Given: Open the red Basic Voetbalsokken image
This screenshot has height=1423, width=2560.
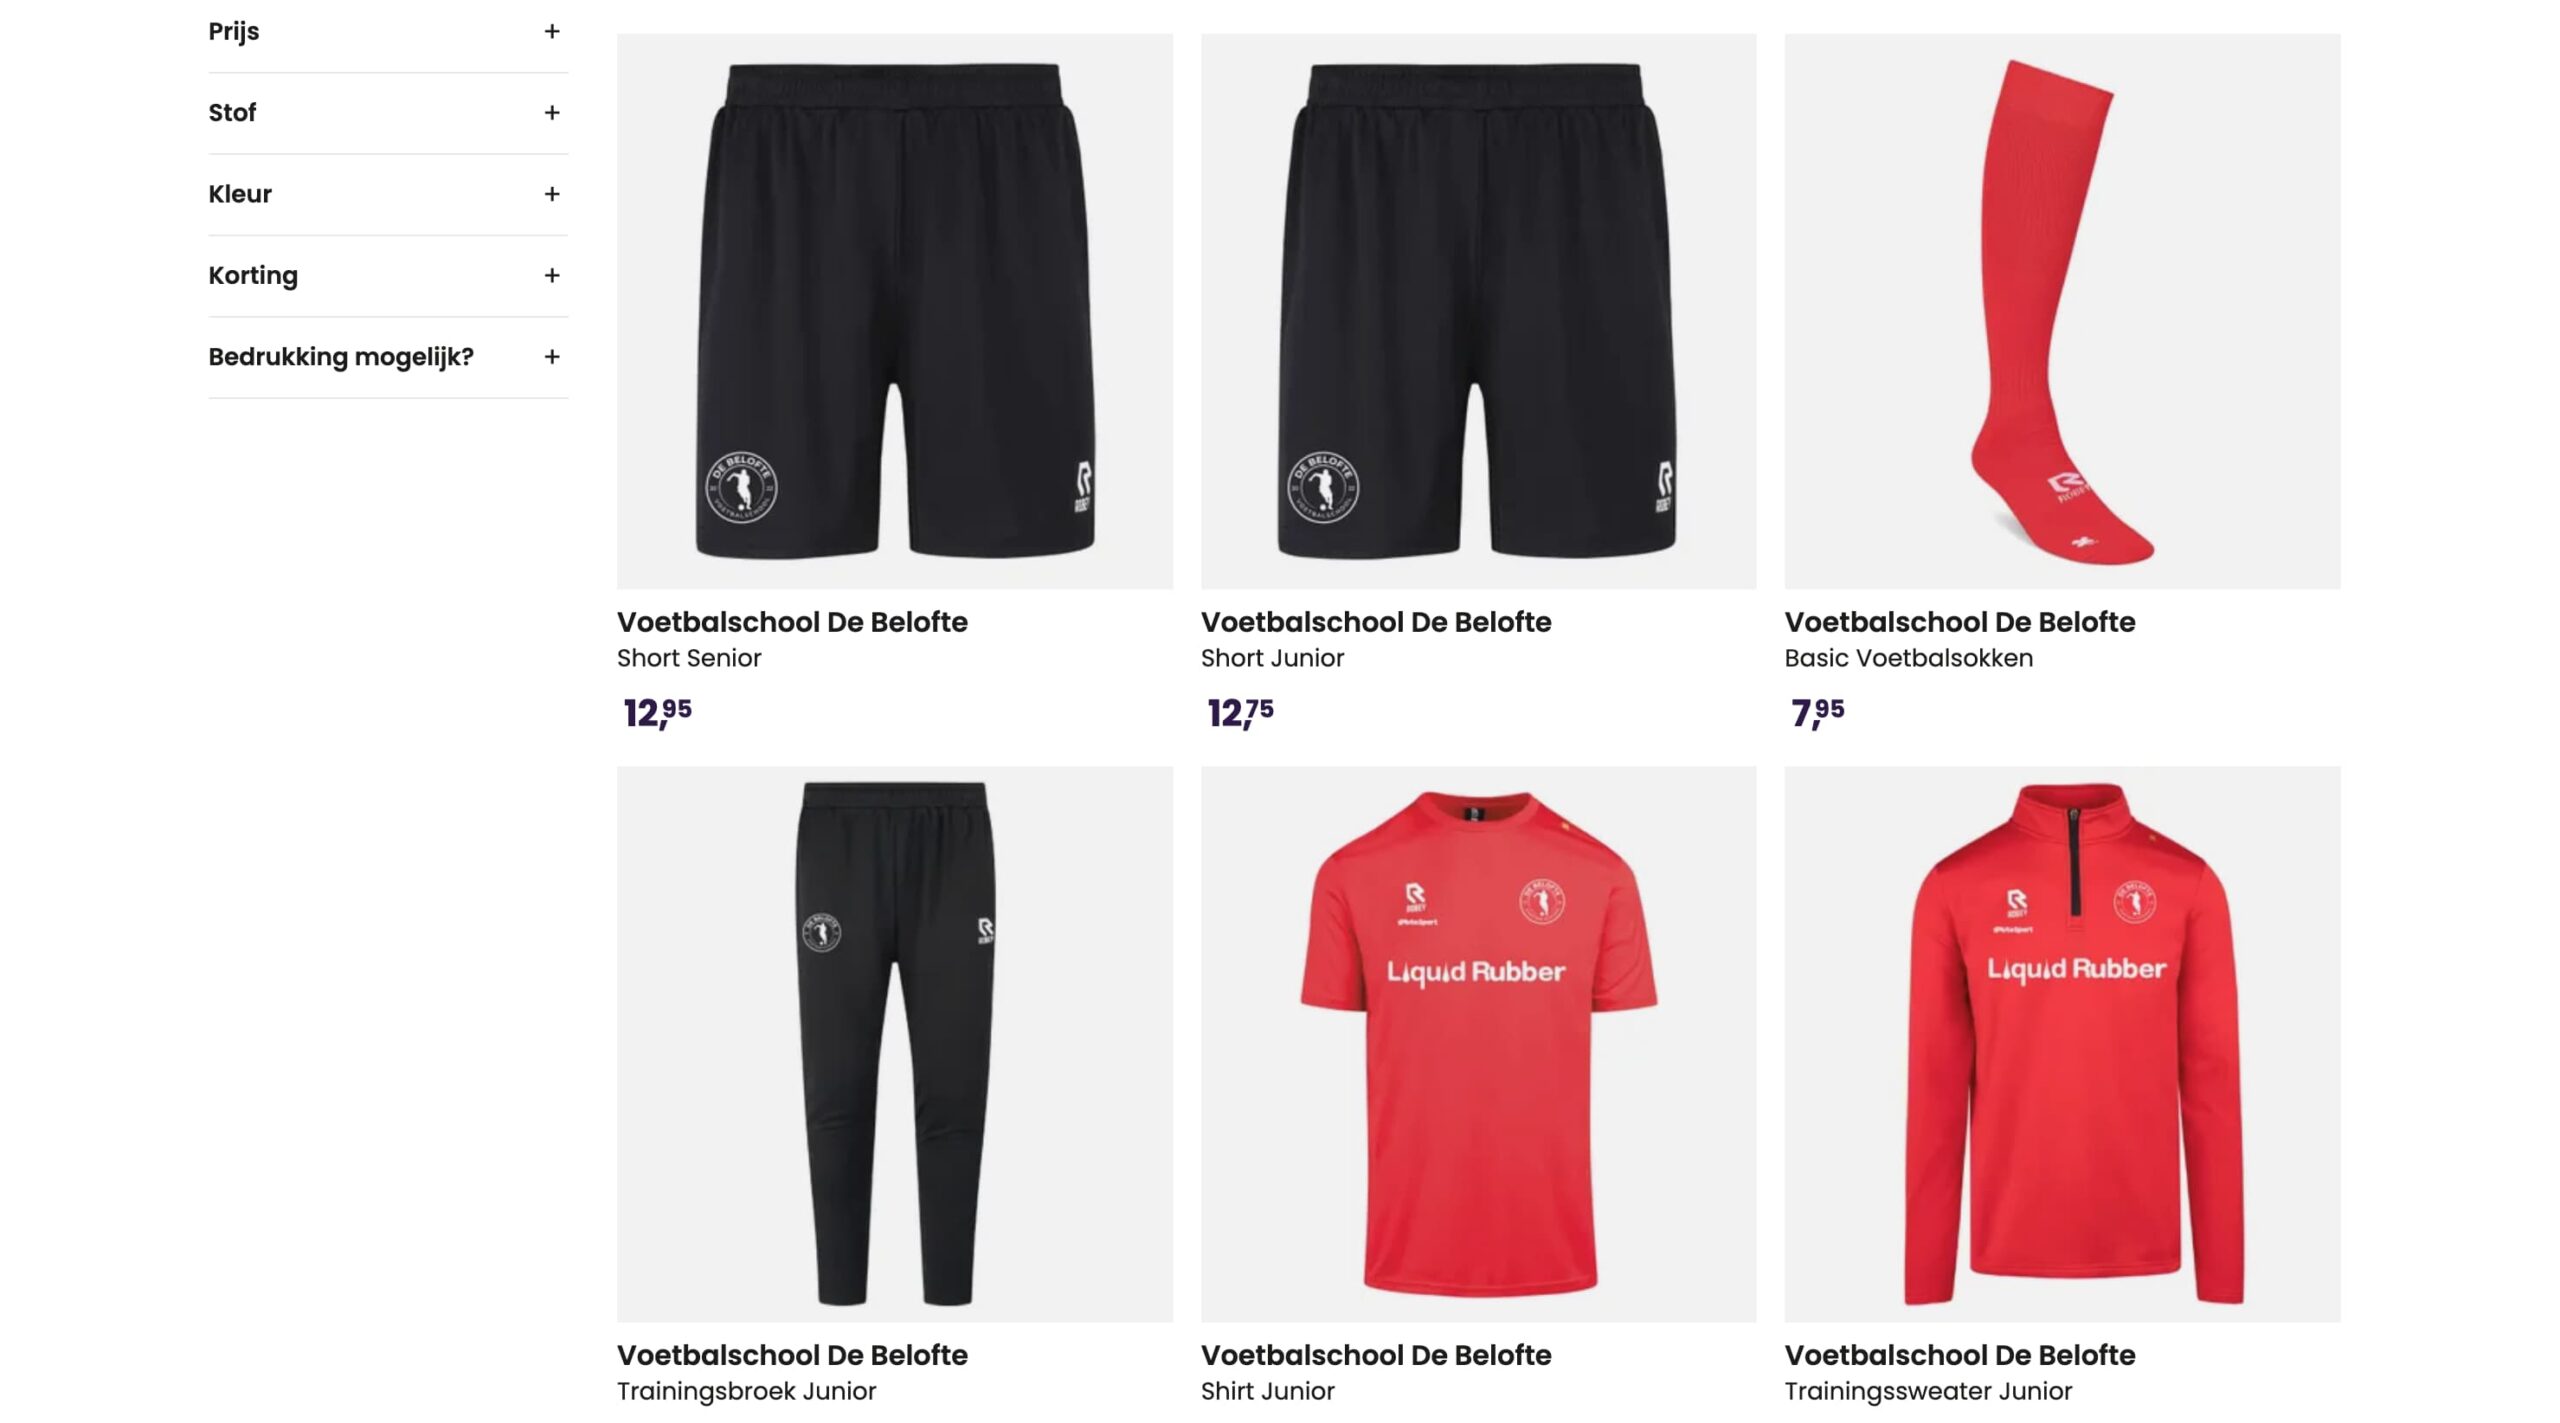Looking at the screenshot, I should (x=2062, y=311).
